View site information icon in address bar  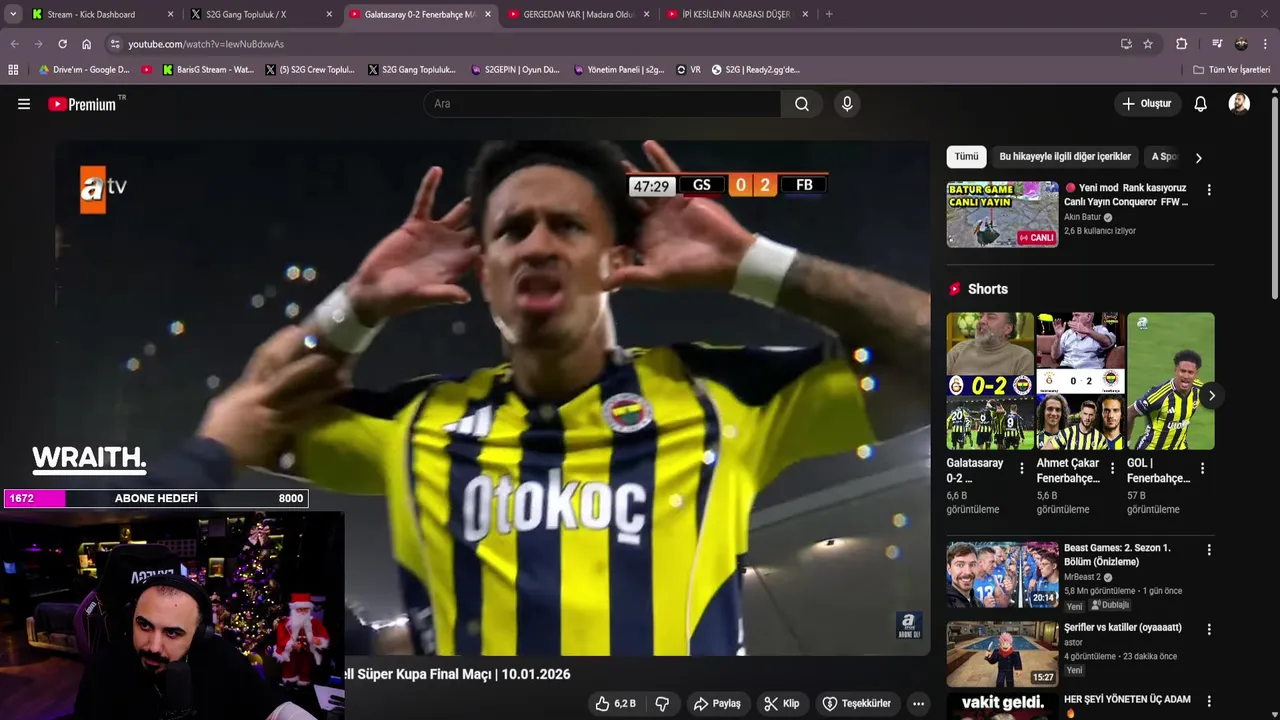coord(115,44)
